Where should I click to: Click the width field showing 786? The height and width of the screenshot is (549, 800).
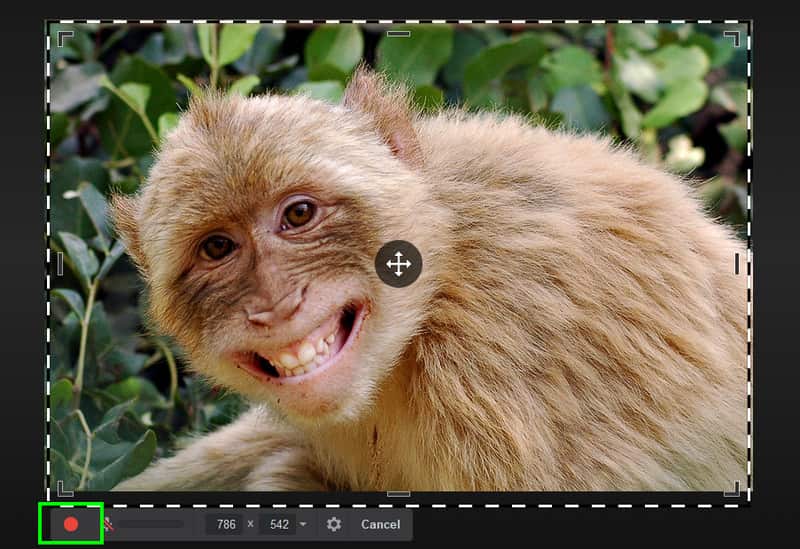click(225, 524)
